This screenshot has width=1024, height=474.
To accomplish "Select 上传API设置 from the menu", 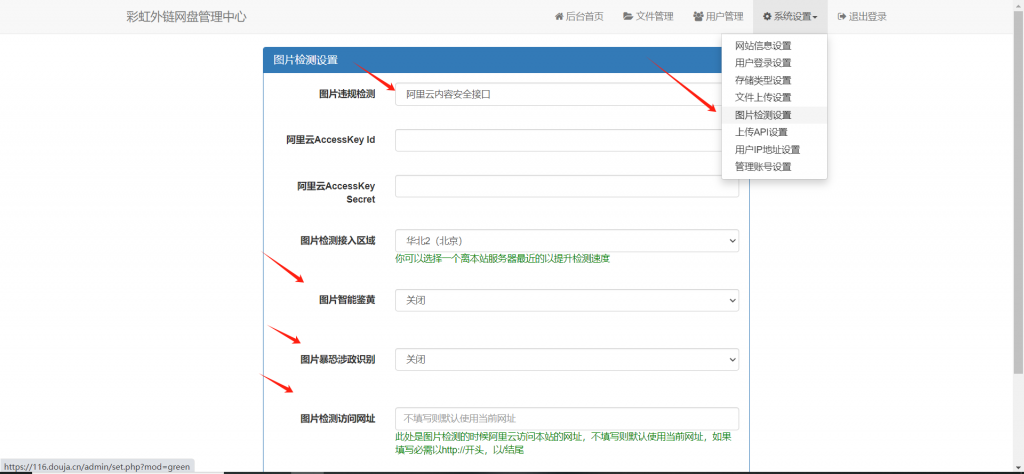I will point(774,132).
